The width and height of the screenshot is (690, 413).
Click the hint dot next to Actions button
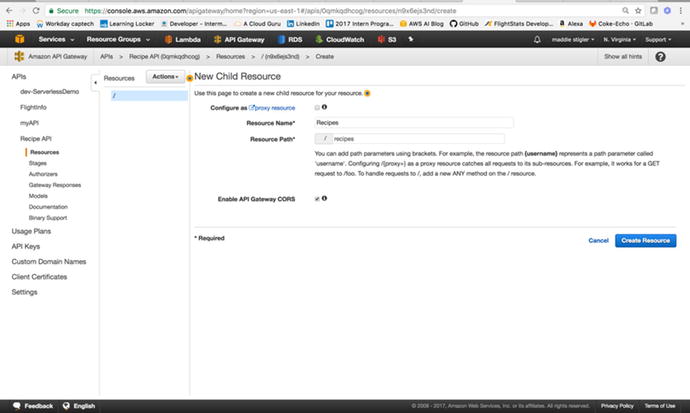coord(190,78)
